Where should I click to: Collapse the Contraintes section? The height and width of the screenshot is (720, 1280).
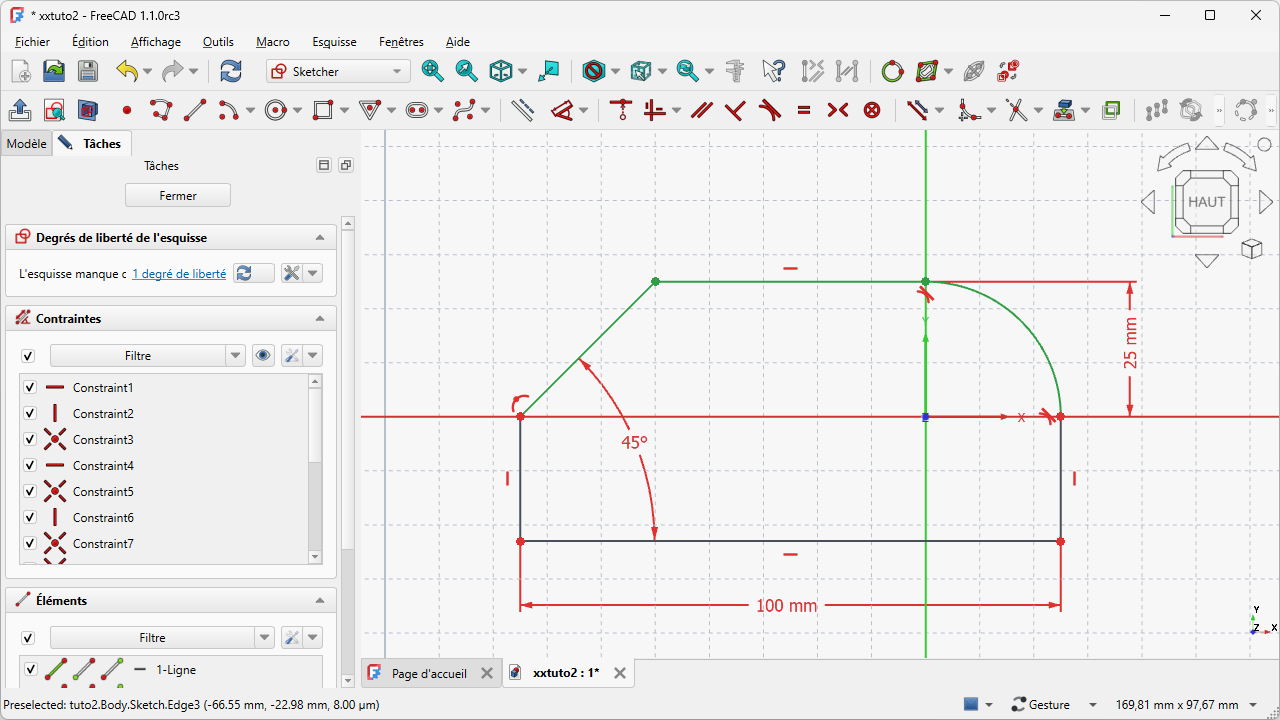pyautogui.click(x=320, y=319)
